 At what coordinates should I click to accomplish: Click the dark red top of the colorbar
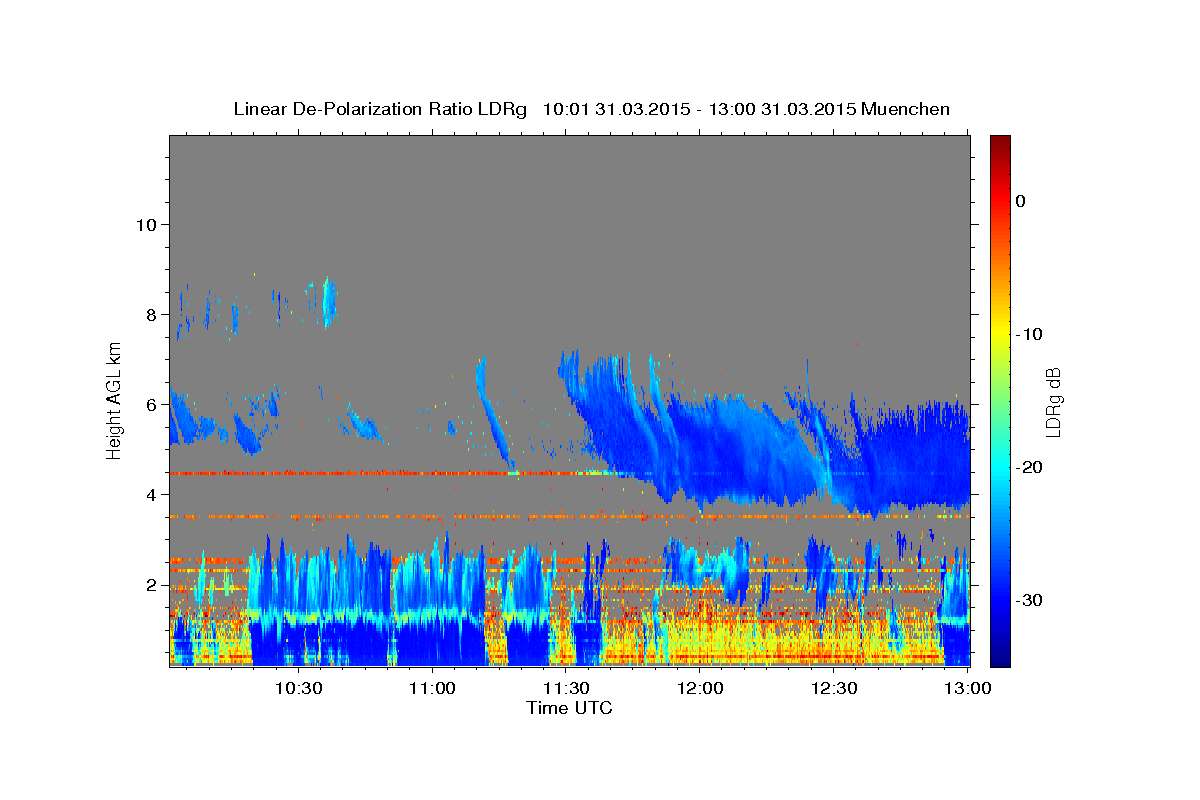(x=1000, y=145)
